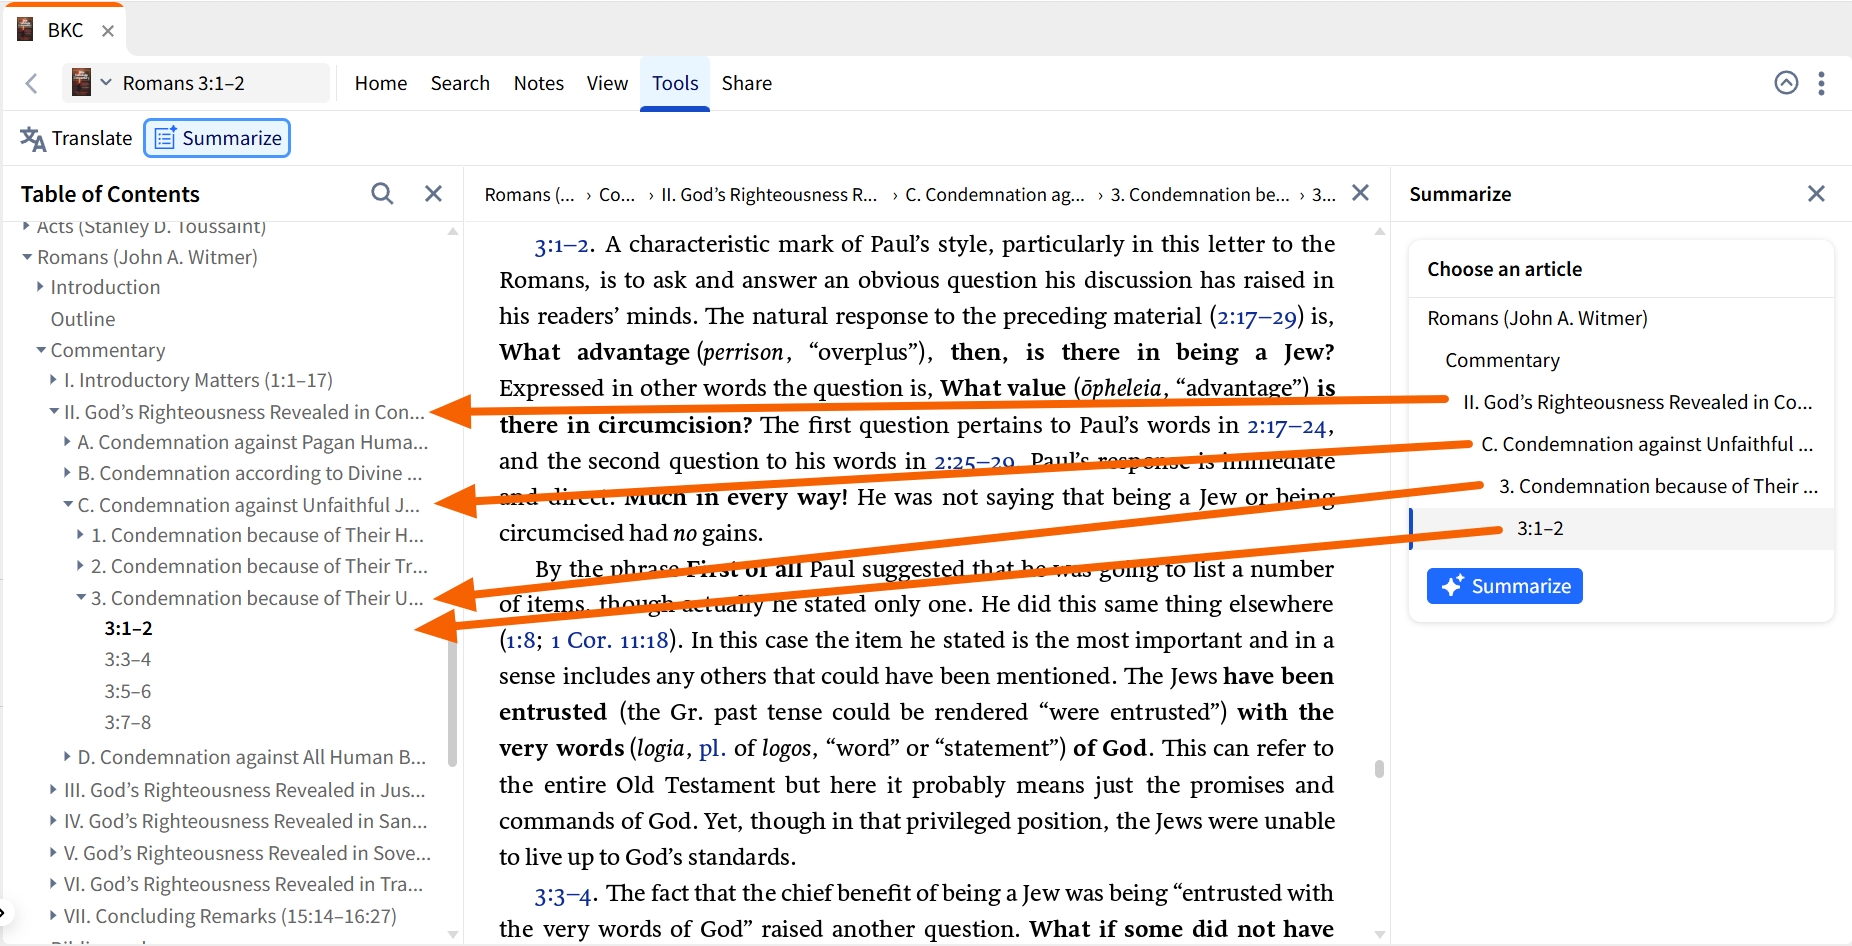The height and width of the screenshot is (946, 1852).
Task: Open the 3:1–2 verse link heading
Action: 562,245
